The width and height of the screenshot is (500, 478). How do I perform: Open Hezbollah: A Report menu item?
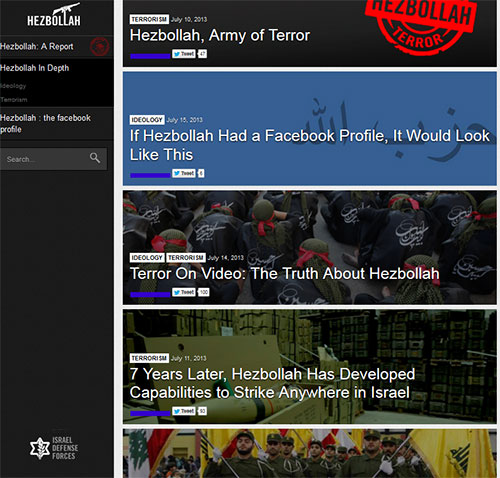37,46
